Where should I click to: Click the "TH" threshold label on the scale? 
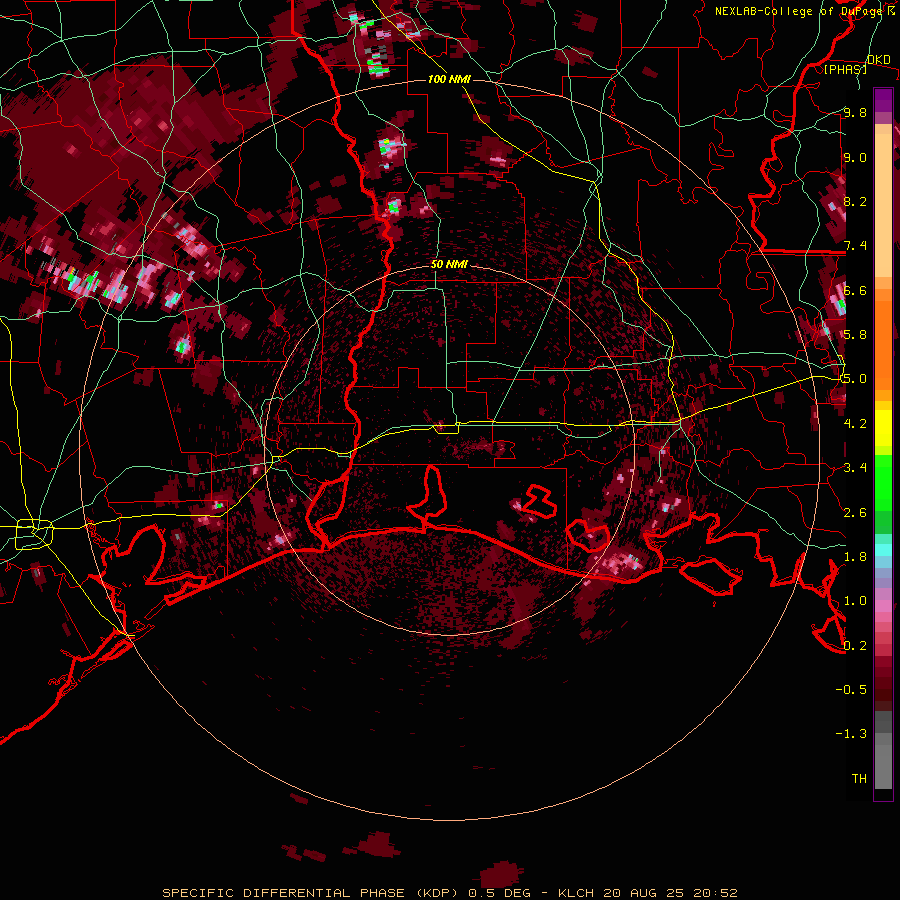coord(859,779)
